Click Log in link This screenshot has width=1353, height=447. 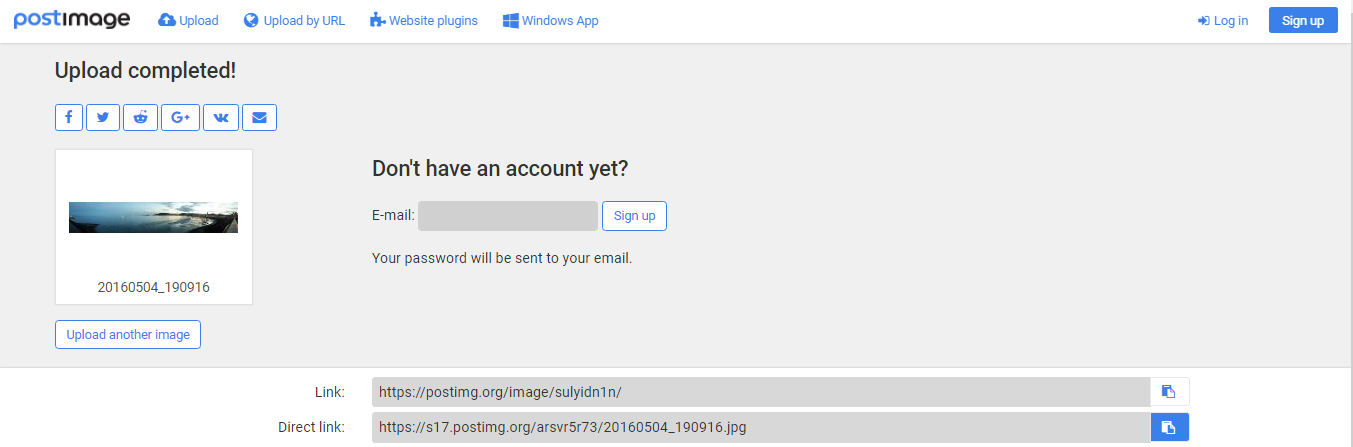tap(1223, 20)
